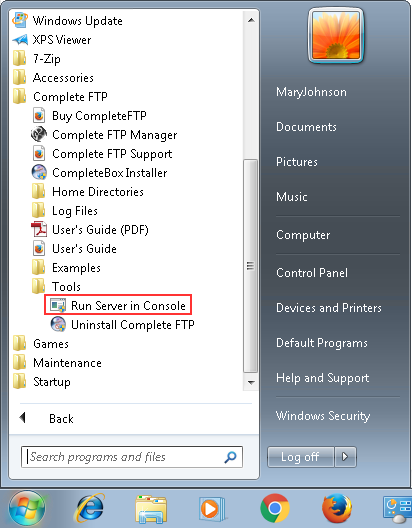Click the Games folder icon

click(x=20, y=343)
